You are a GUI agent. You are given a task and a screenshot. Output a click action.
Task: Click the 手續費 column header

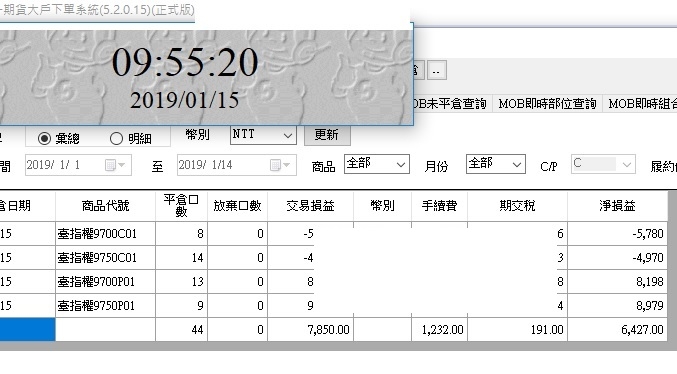440,206
